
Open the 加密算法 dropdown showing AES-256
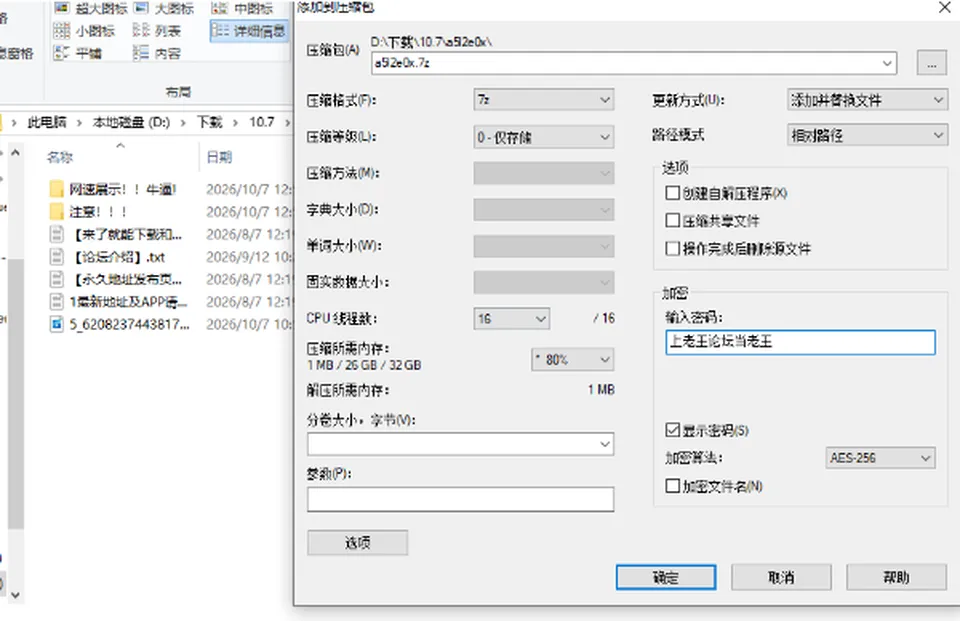(880, 457)
